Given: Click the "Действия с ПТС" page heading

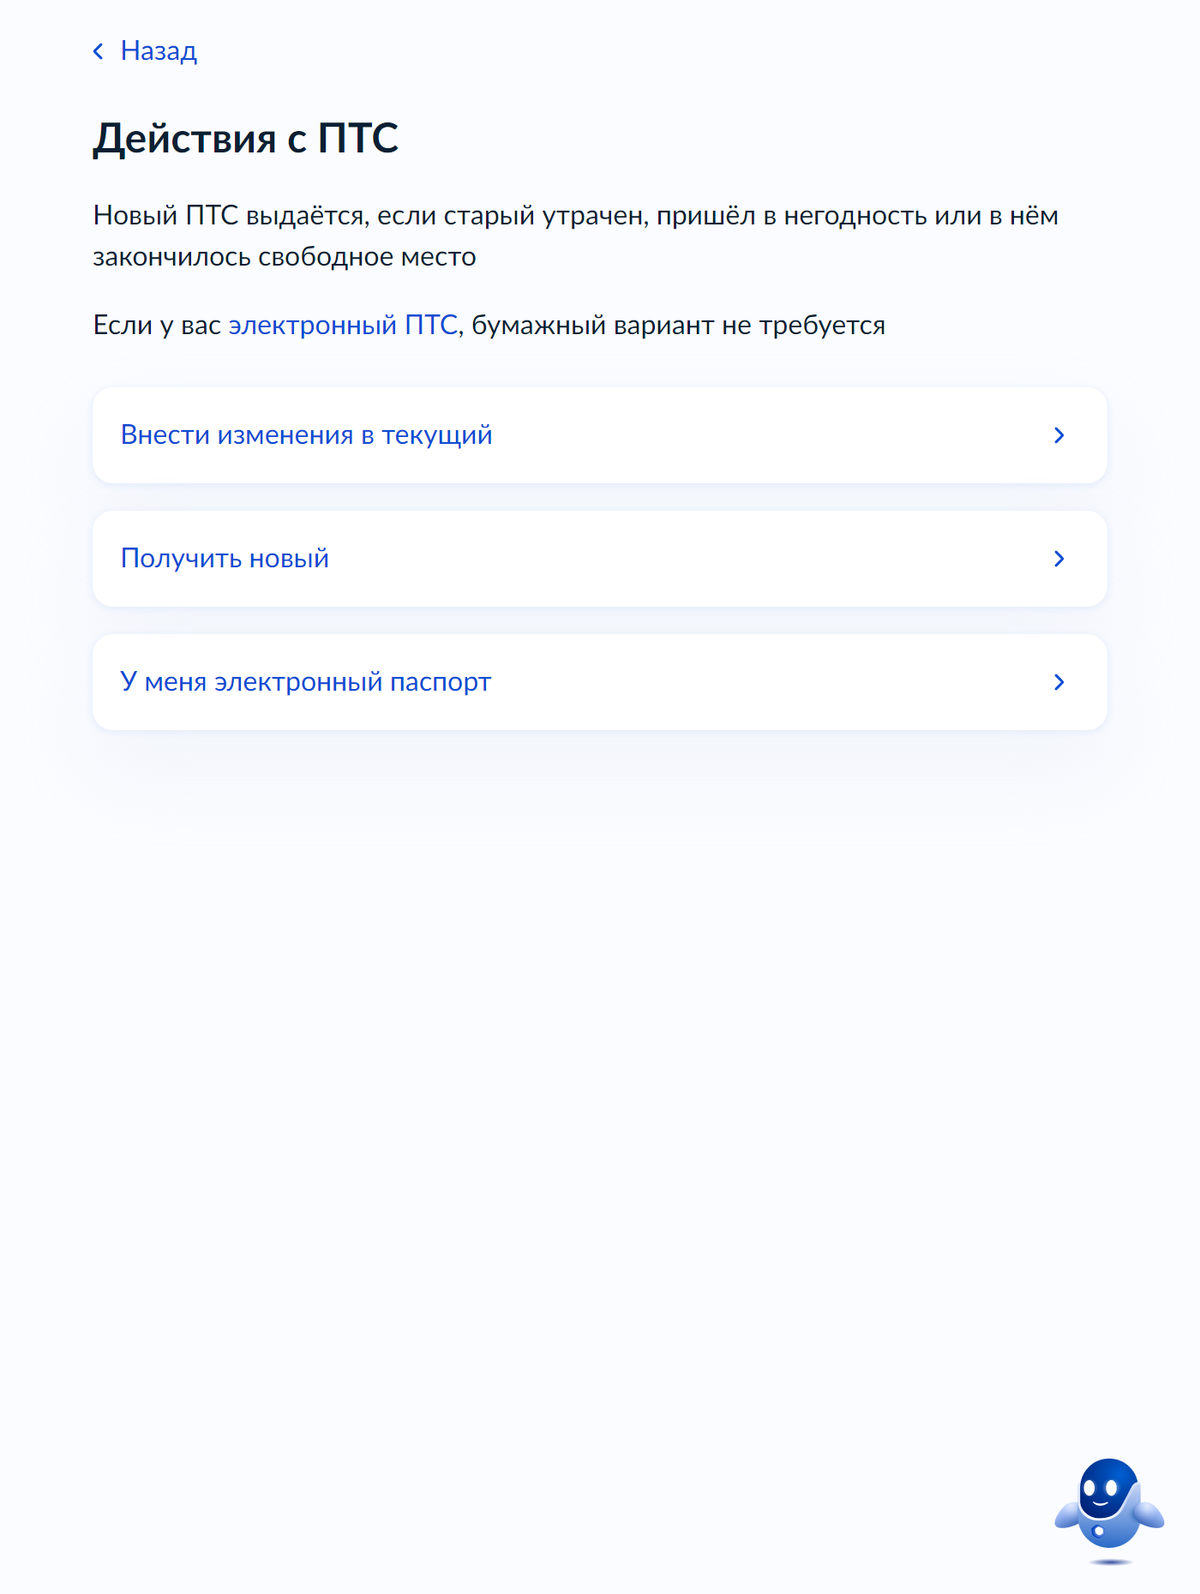Looking at the screenshot, I should click(246, 138).
